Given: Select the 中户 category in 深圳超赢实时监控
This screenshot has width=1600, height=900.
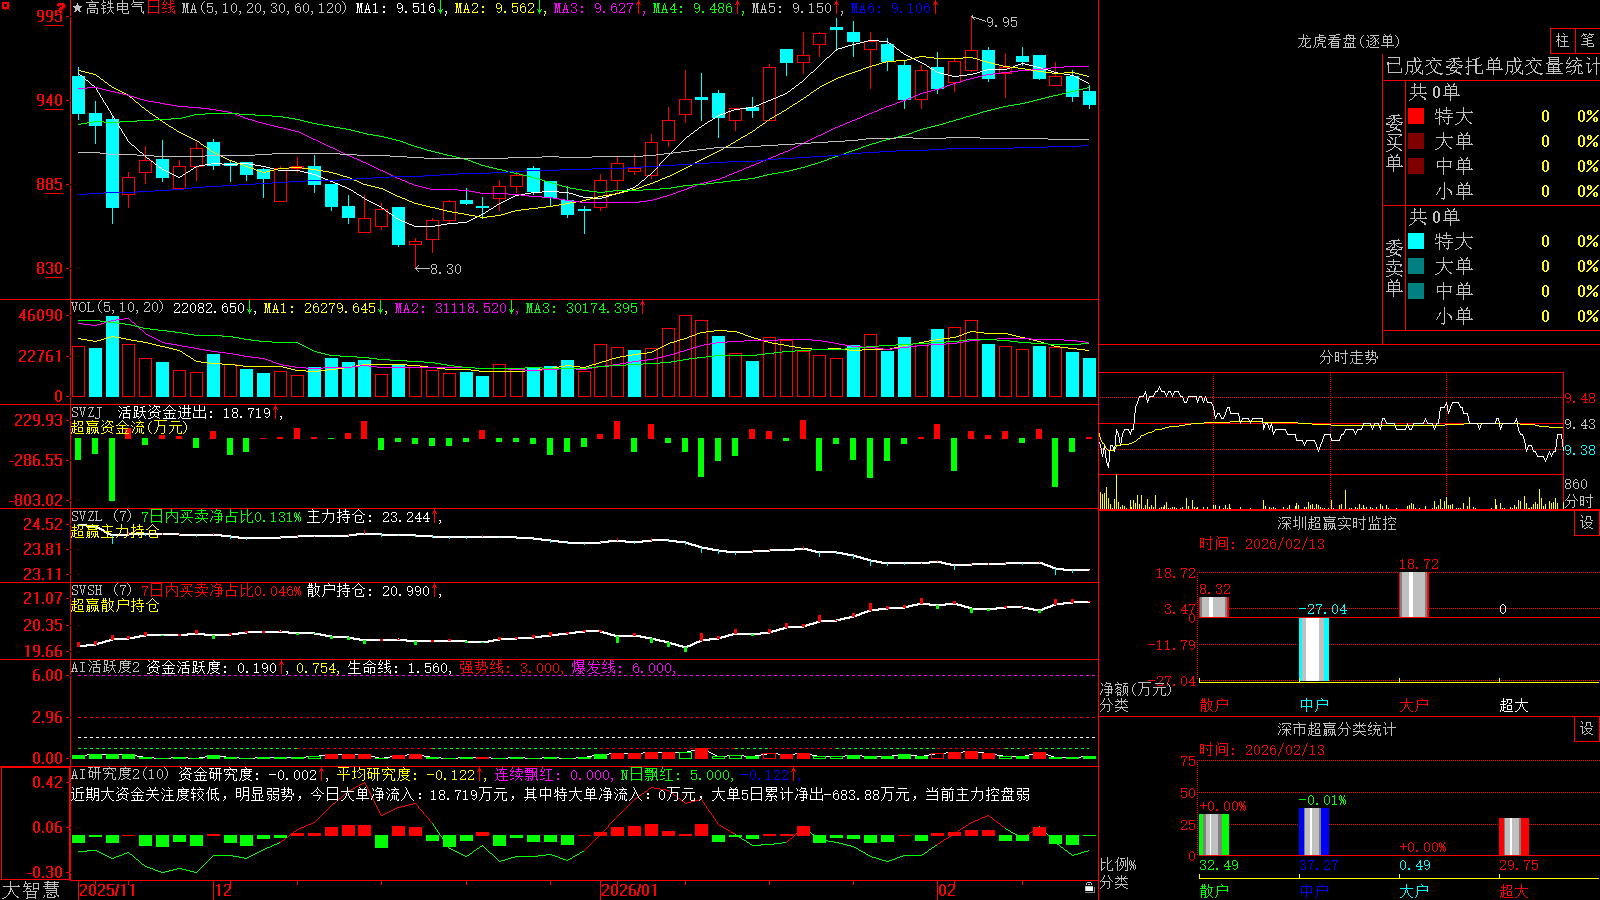Looking at the screenshot, I should coord(1314,705).
